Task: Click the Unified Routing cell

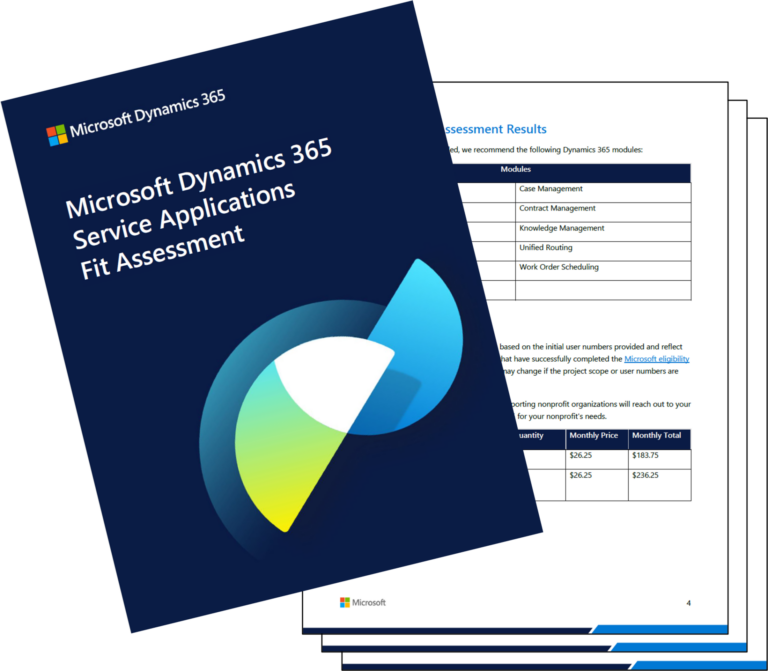Action: (603, 251)
